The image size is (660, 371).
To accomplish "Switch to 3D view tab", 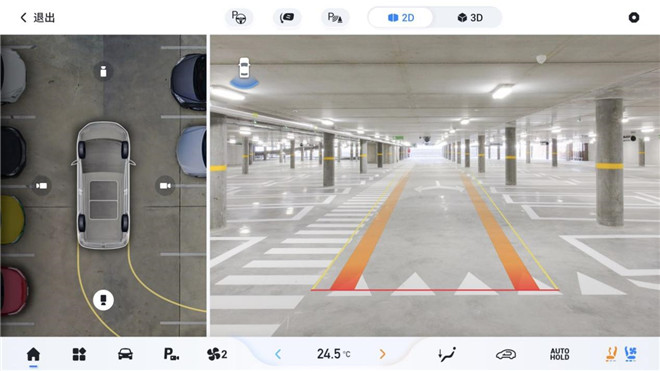I will pyautogui.click(x=470, y=18).
